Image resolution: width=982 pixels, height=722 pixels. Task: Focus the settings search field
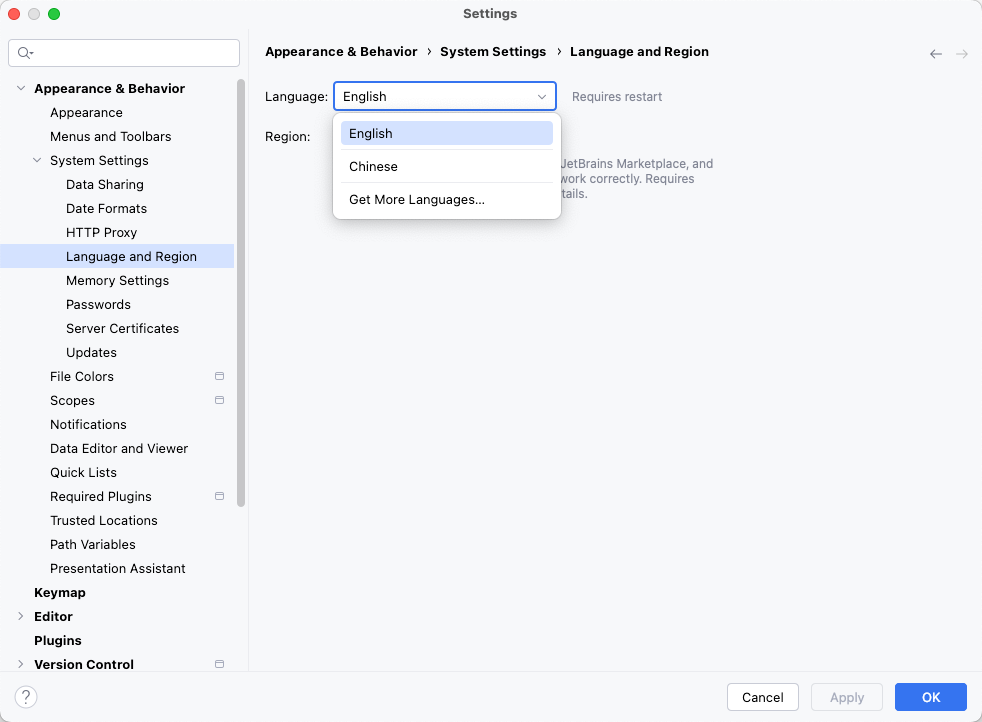124,53
